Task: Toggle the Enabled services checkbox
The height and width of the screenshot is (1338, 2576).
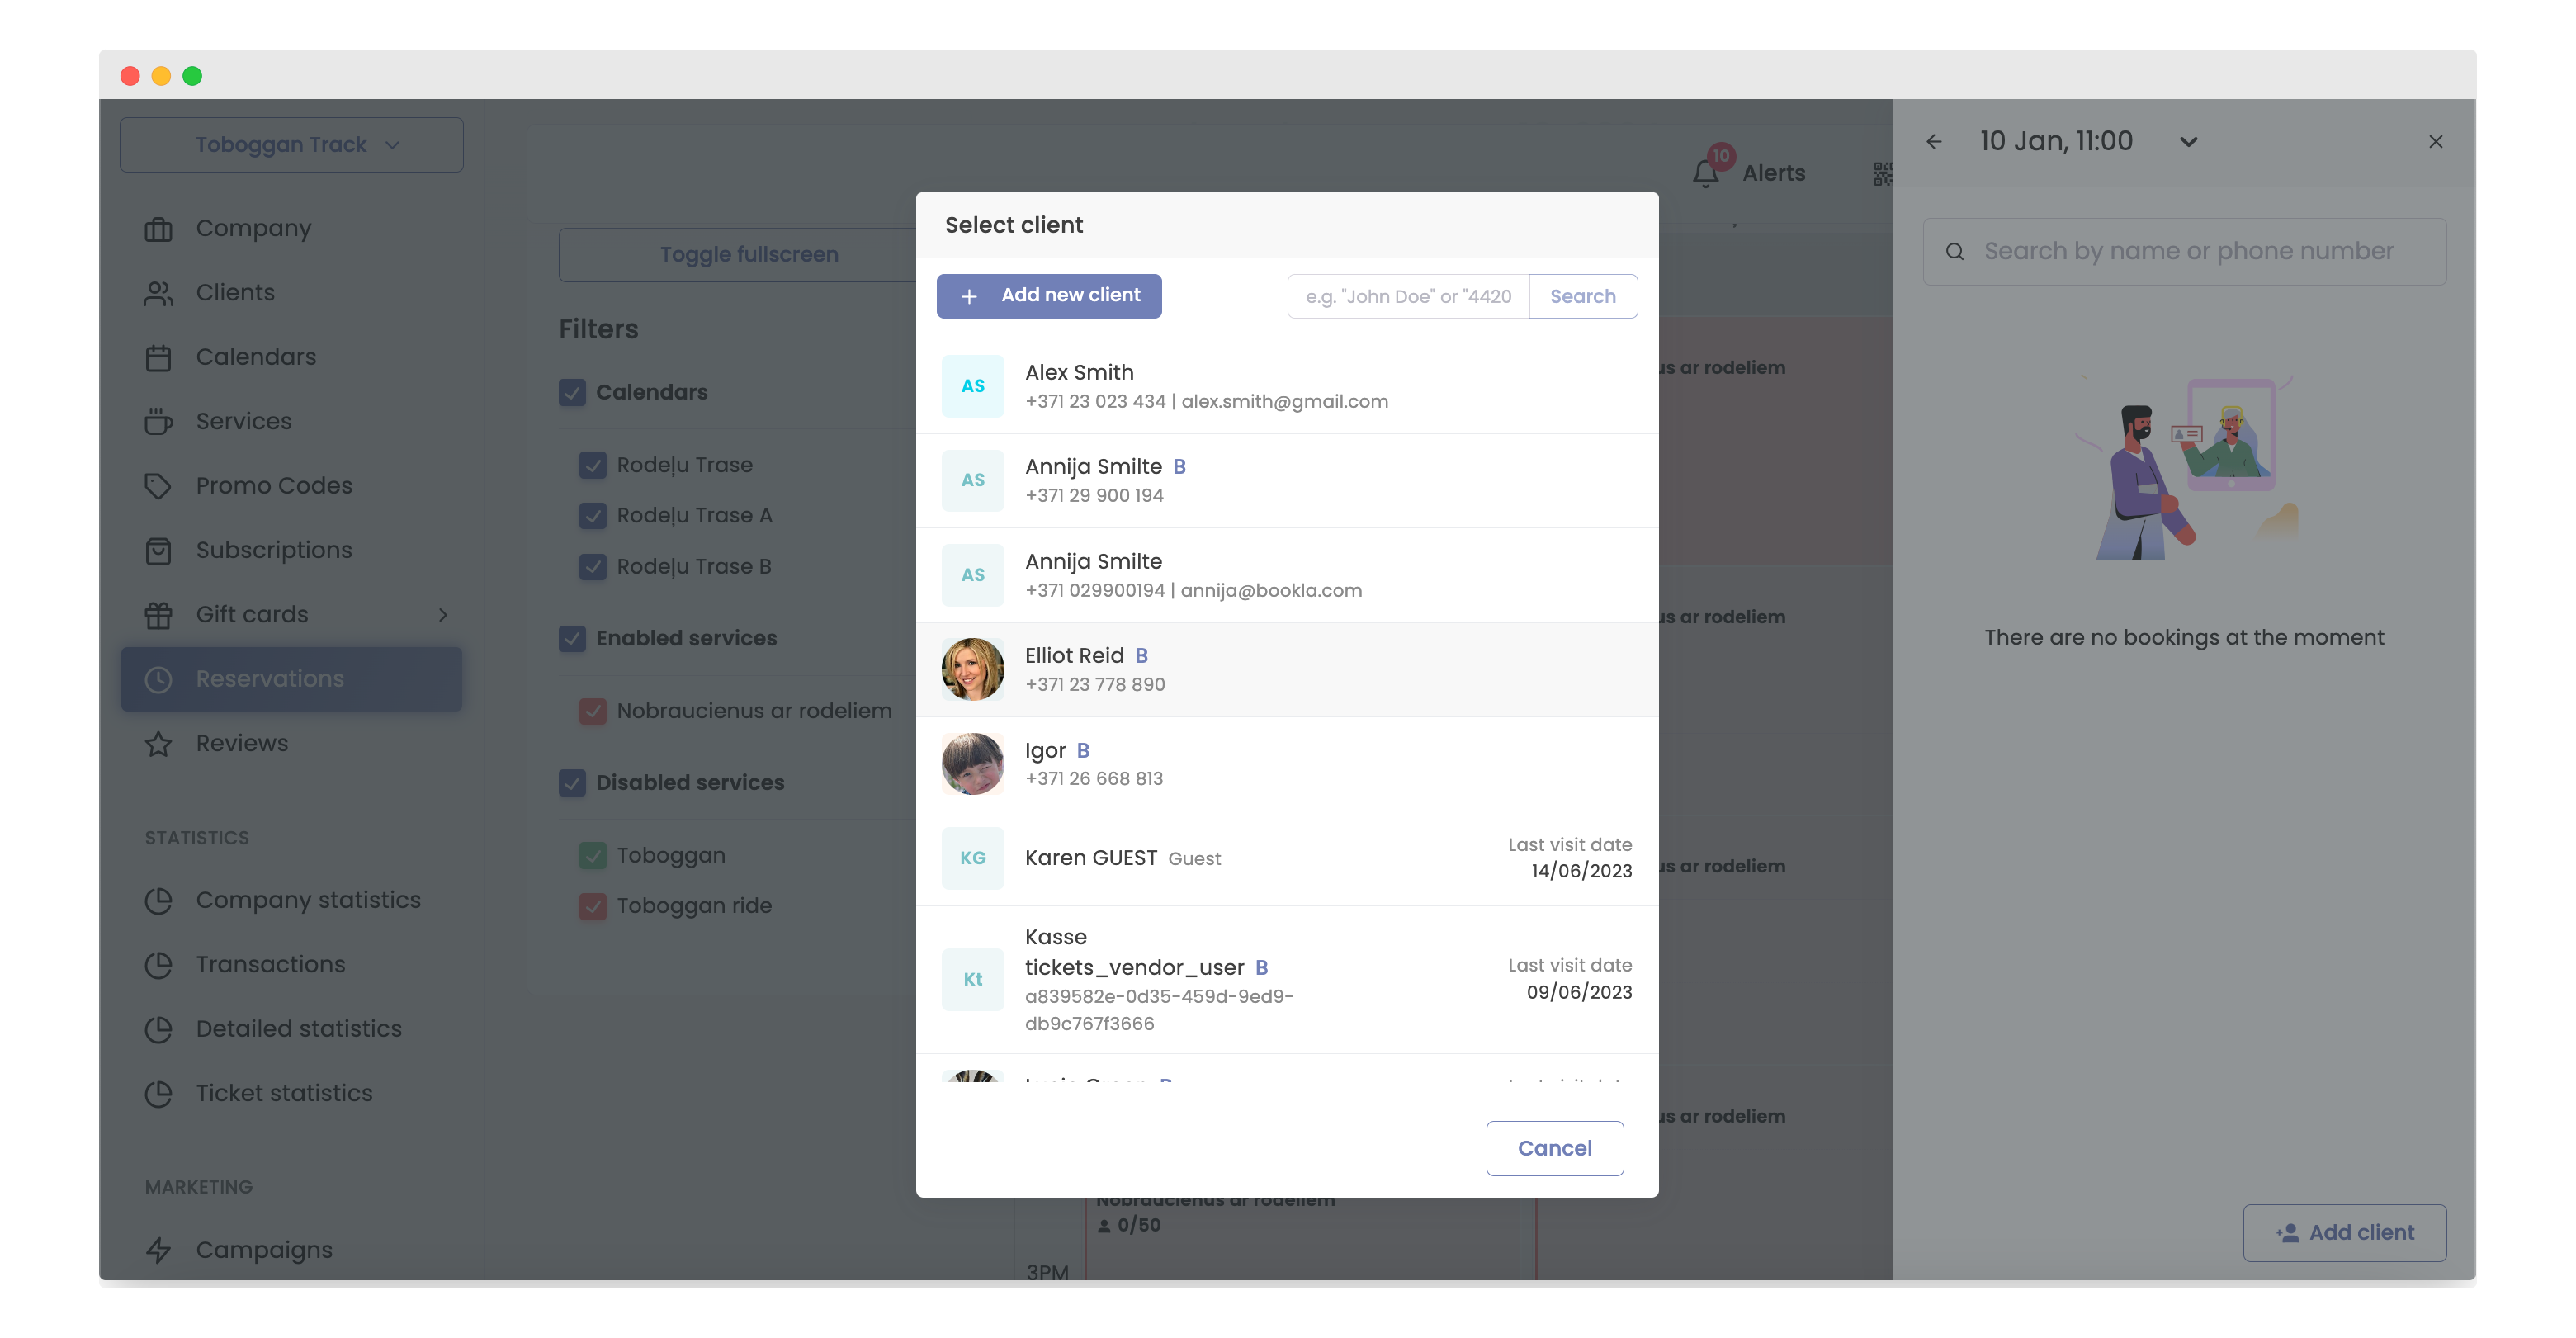Action: point(572,638)
